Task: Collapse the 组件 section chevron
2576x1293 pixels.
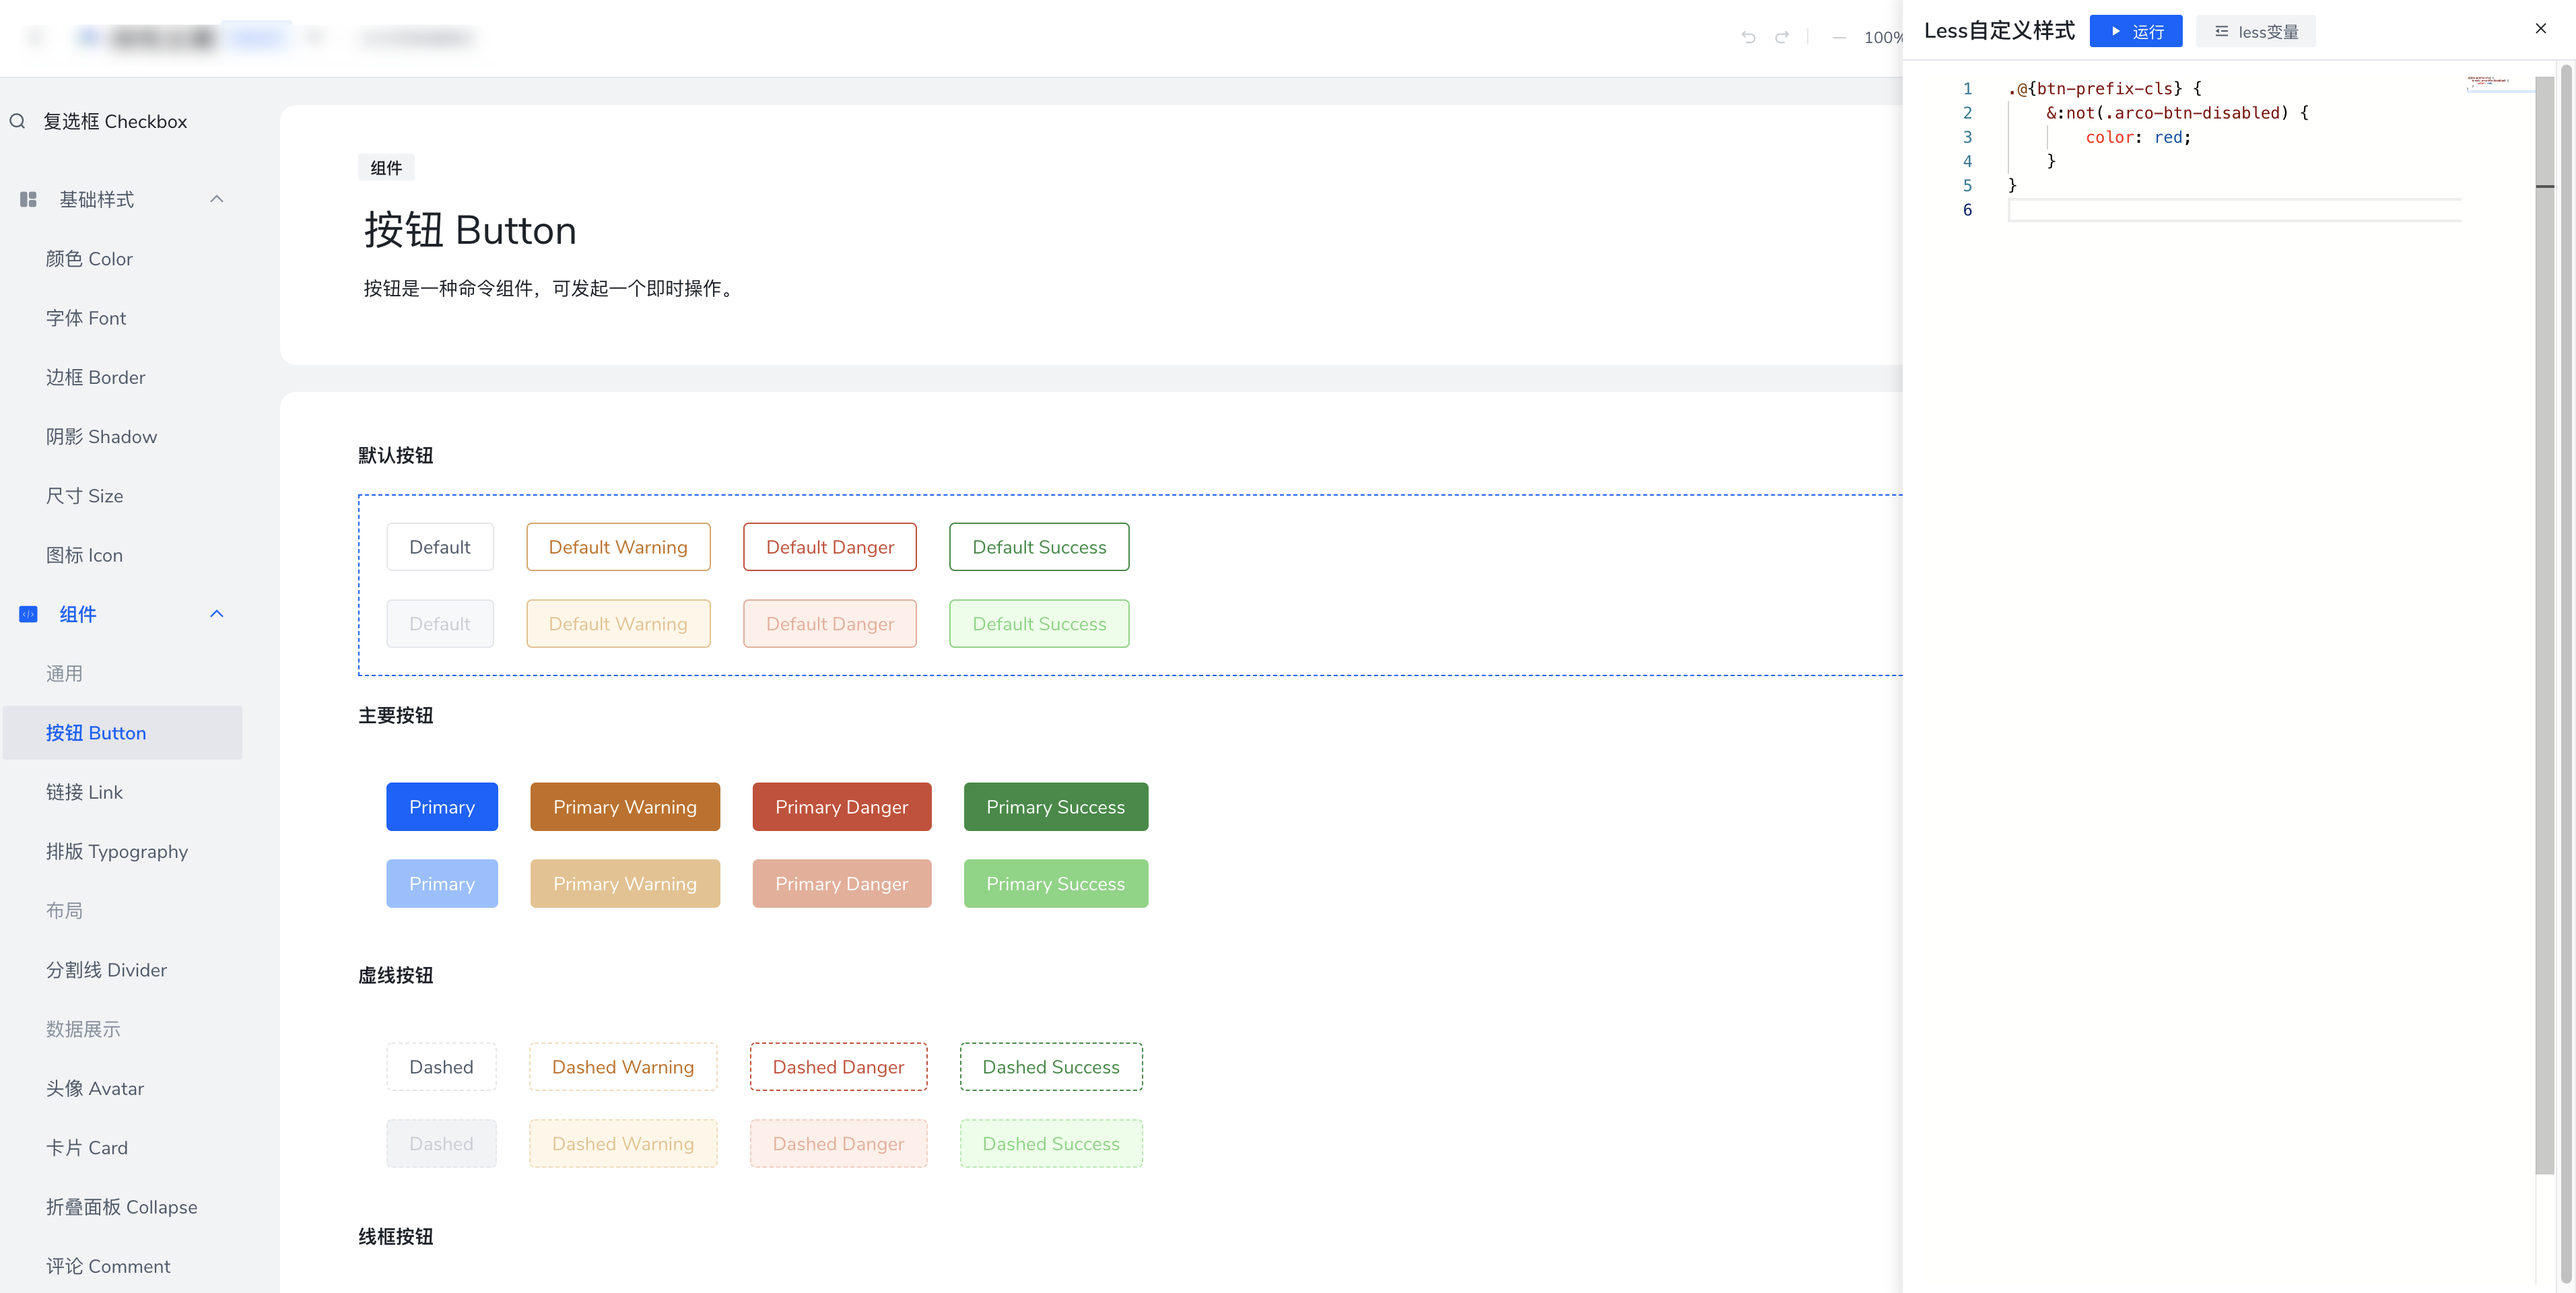Action: click(x=217, y=614)
